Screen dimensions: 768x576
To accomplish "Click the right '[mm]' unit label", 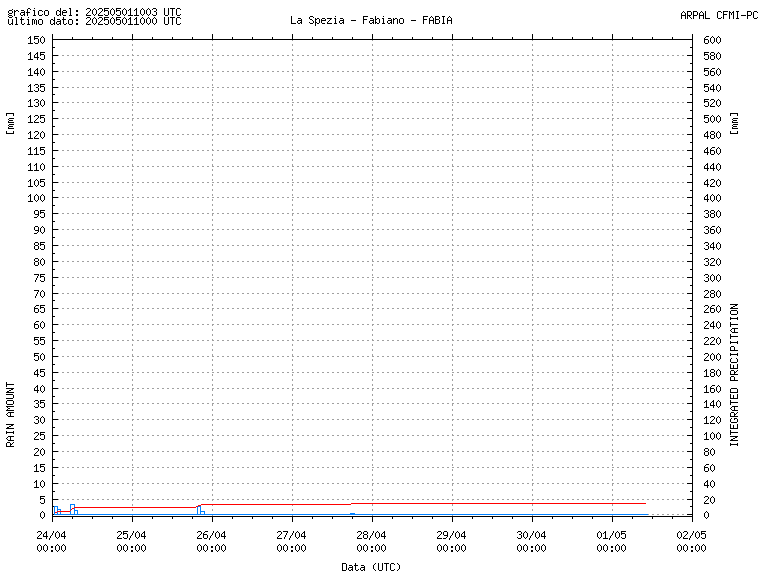I will pyautogui.click(x=734, y=123).
